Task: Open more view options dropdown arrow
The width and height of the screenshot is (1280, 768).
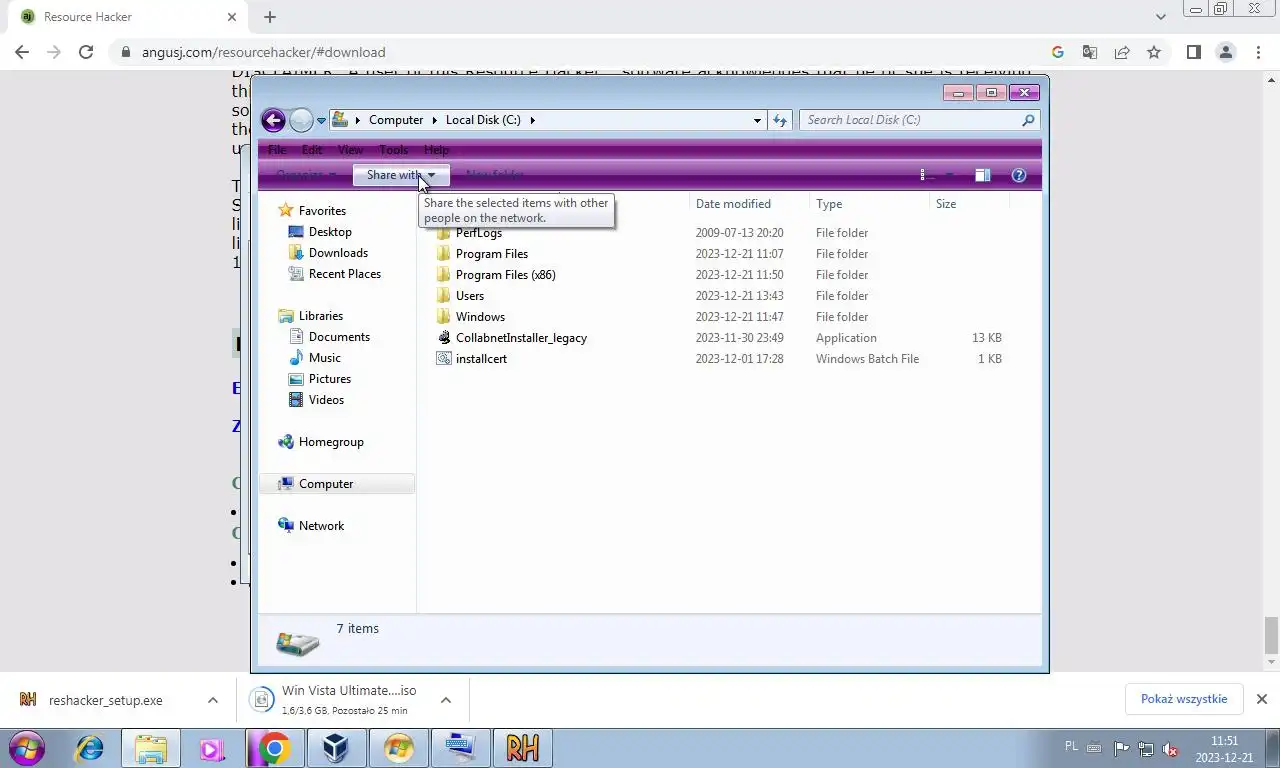Action: [949, 175]
